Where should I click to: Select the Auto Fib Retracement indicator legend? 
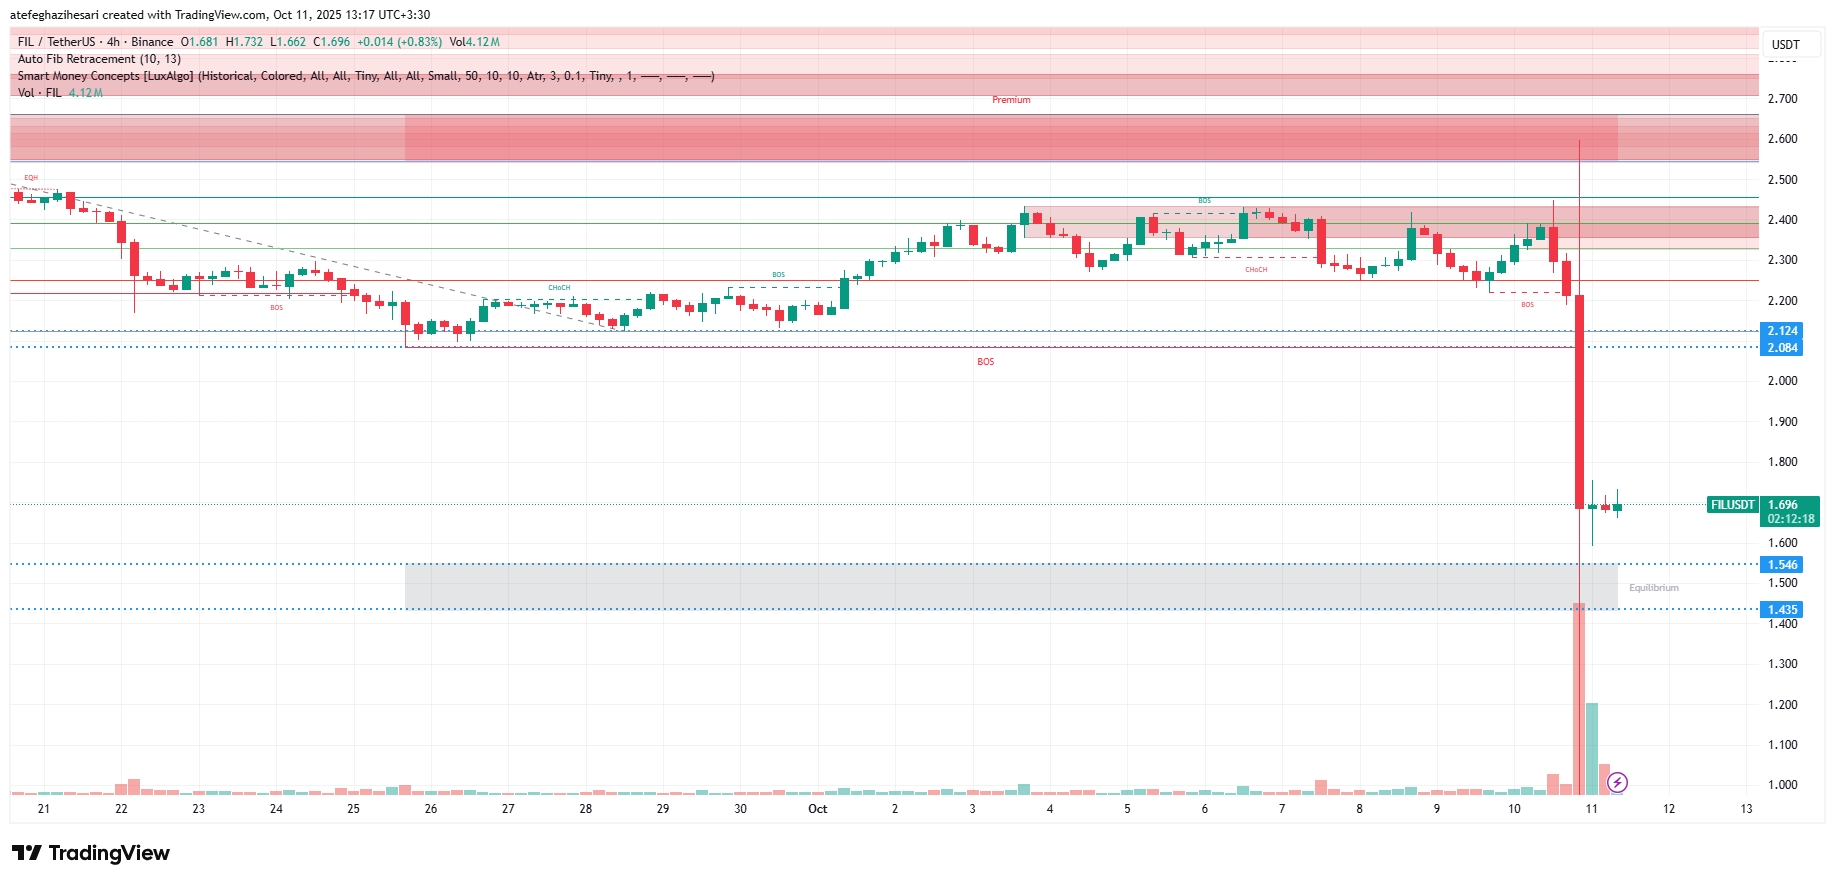(99, 59)
